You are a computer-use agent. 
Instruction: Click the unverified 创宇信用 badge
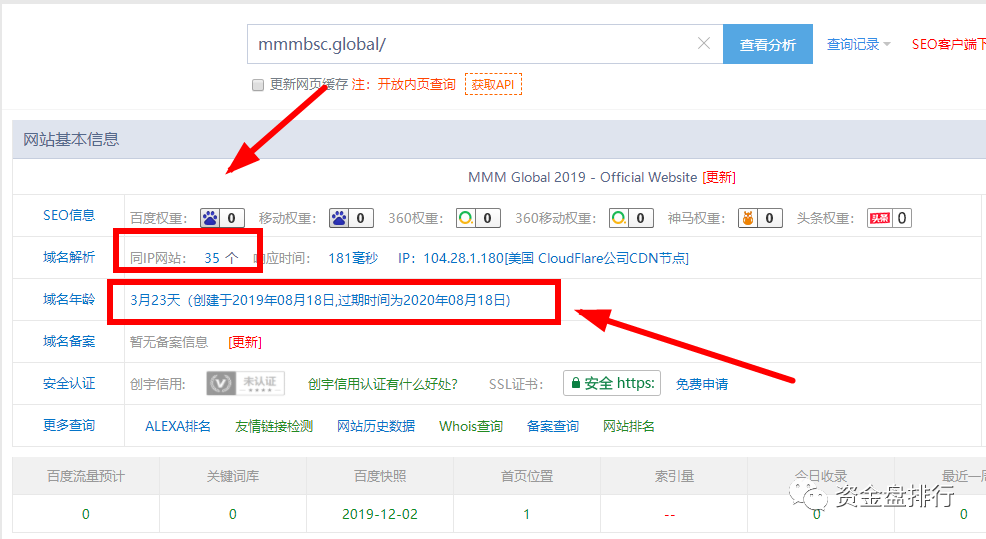point(245,383)
